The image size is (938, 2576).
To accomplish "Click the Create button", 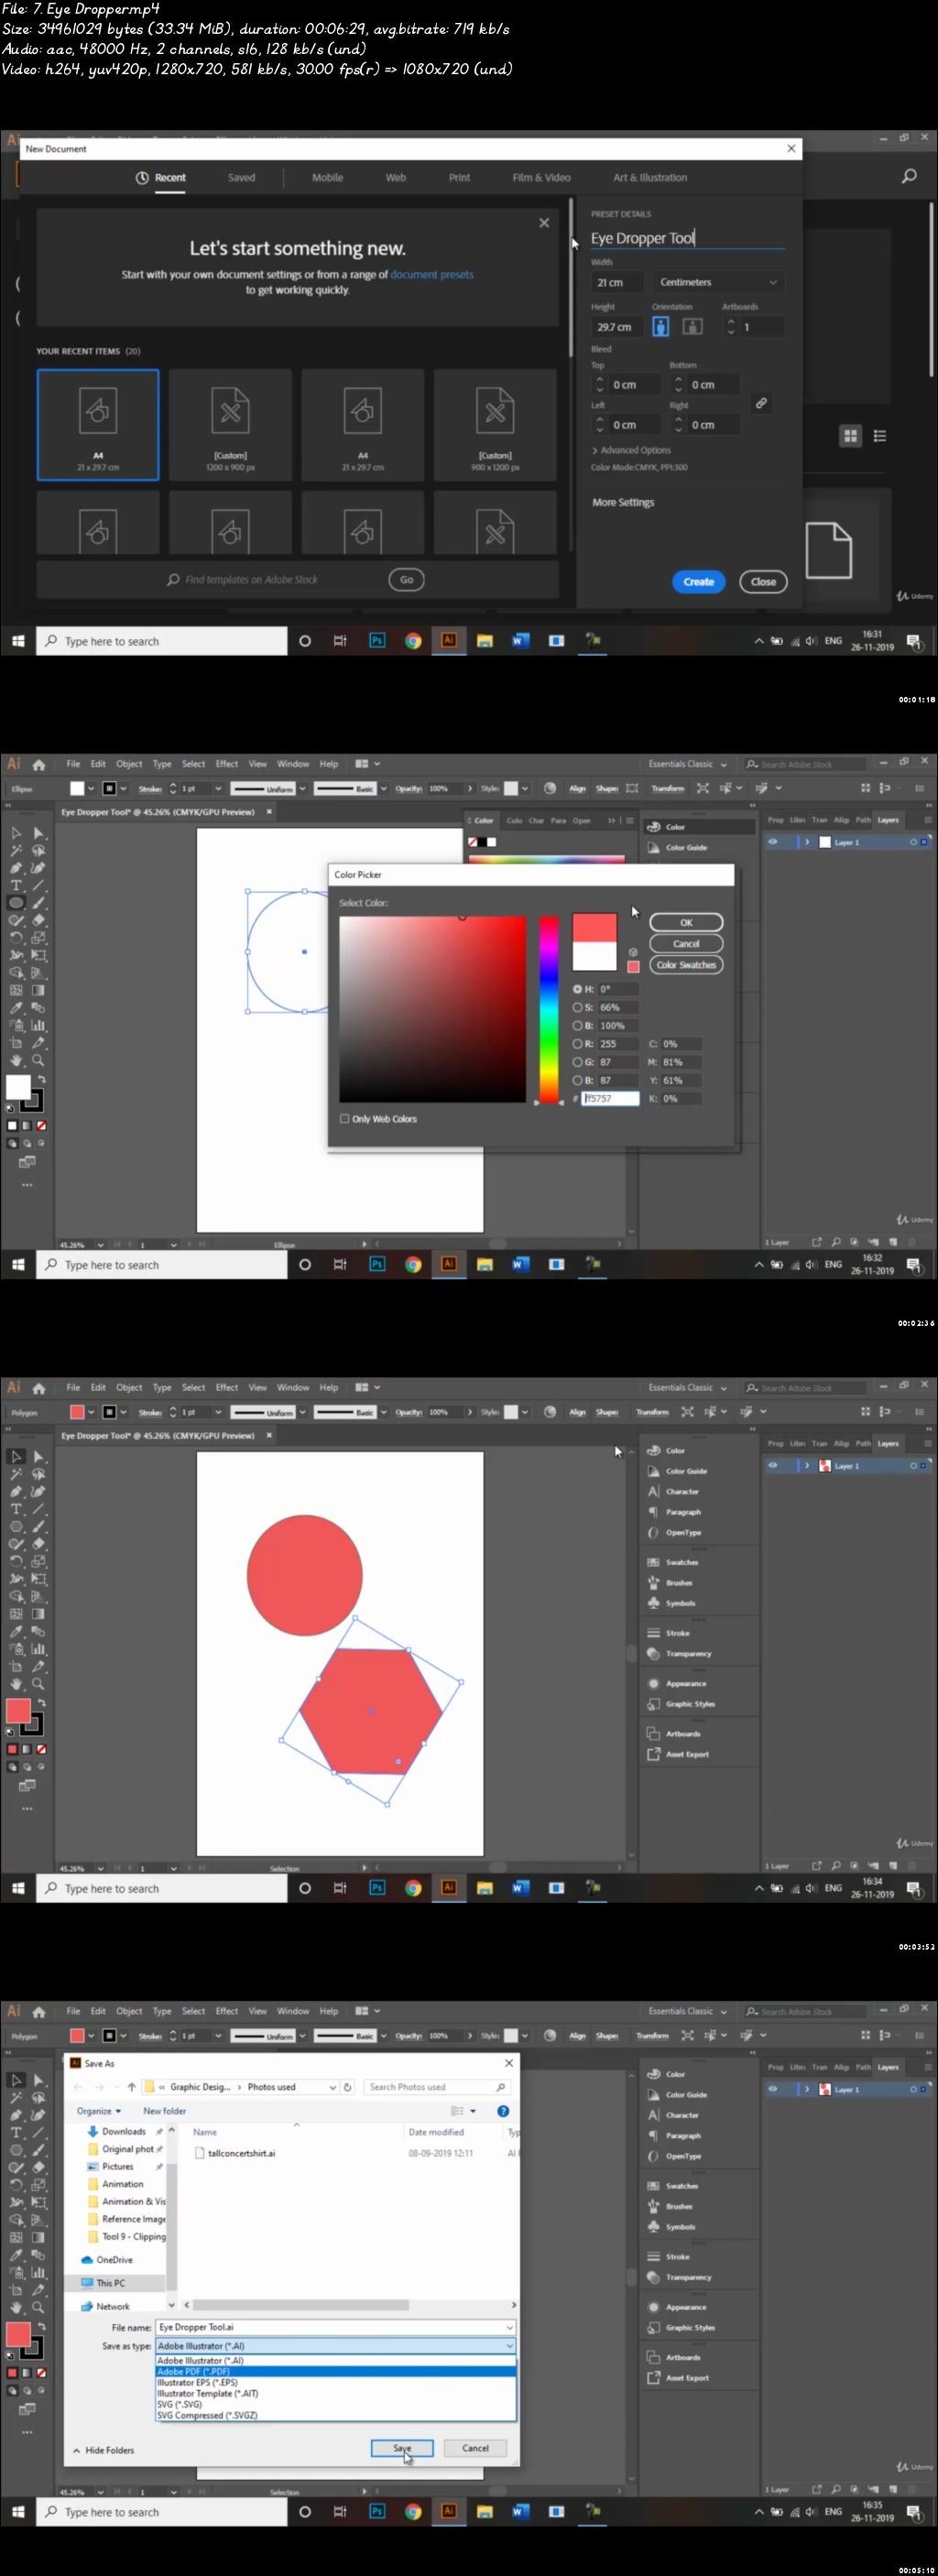I will (x=698, y=582).
